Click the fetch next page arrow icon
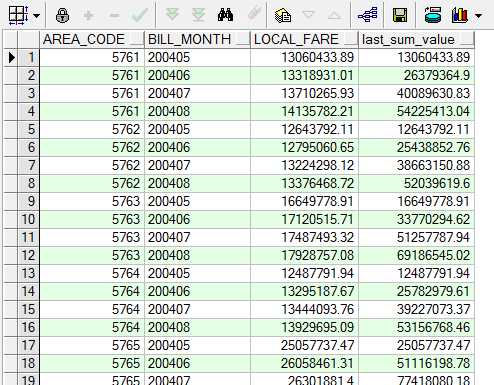The width and height of the screenshot is (494, 385). [x=172, y=15]
